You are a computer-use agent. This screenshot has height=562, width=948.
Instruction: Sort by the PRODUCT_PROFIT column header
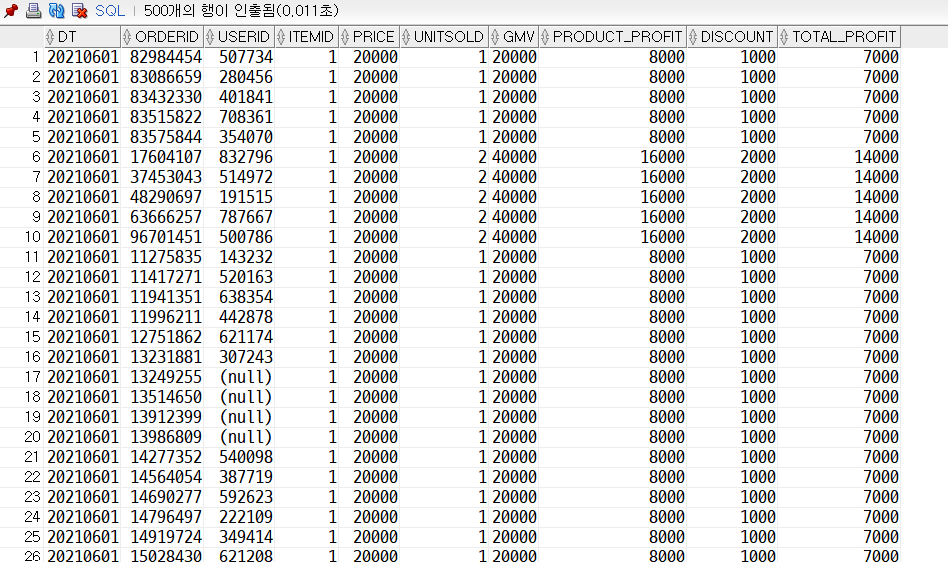(x=612, y=37)
